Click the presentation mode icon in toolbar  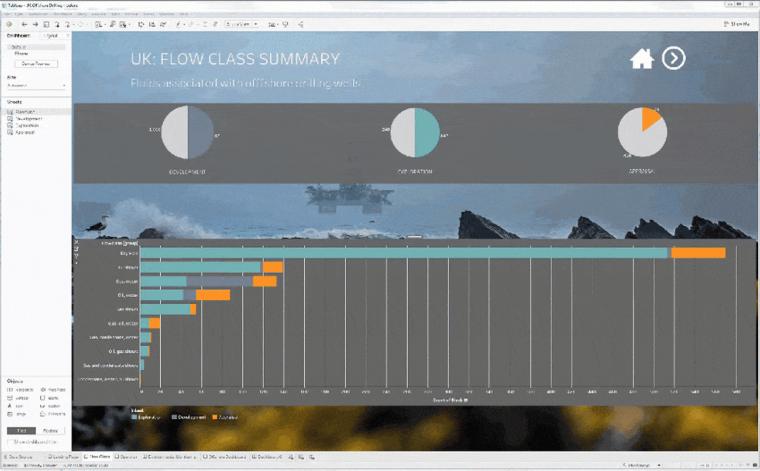pos(285,24)
